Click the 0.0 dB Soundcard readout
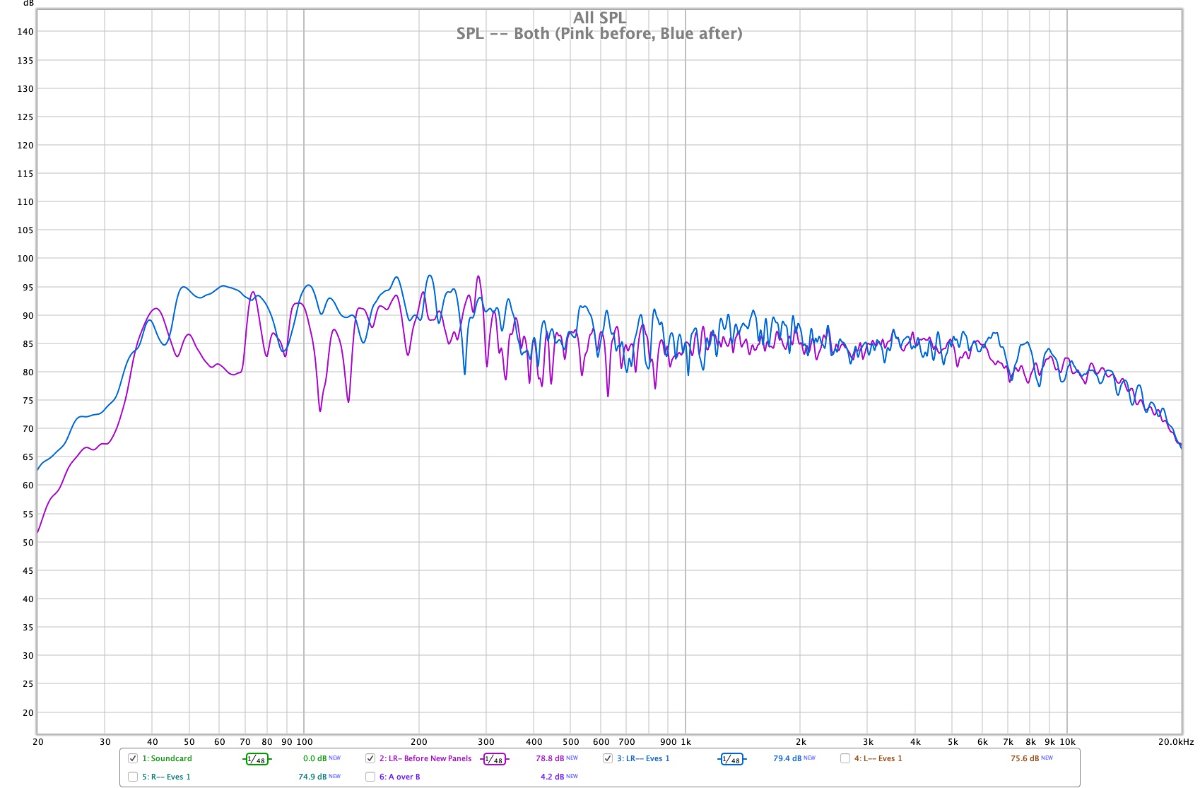This screenshot has height=788, width=1200. (x=315, y=759)
